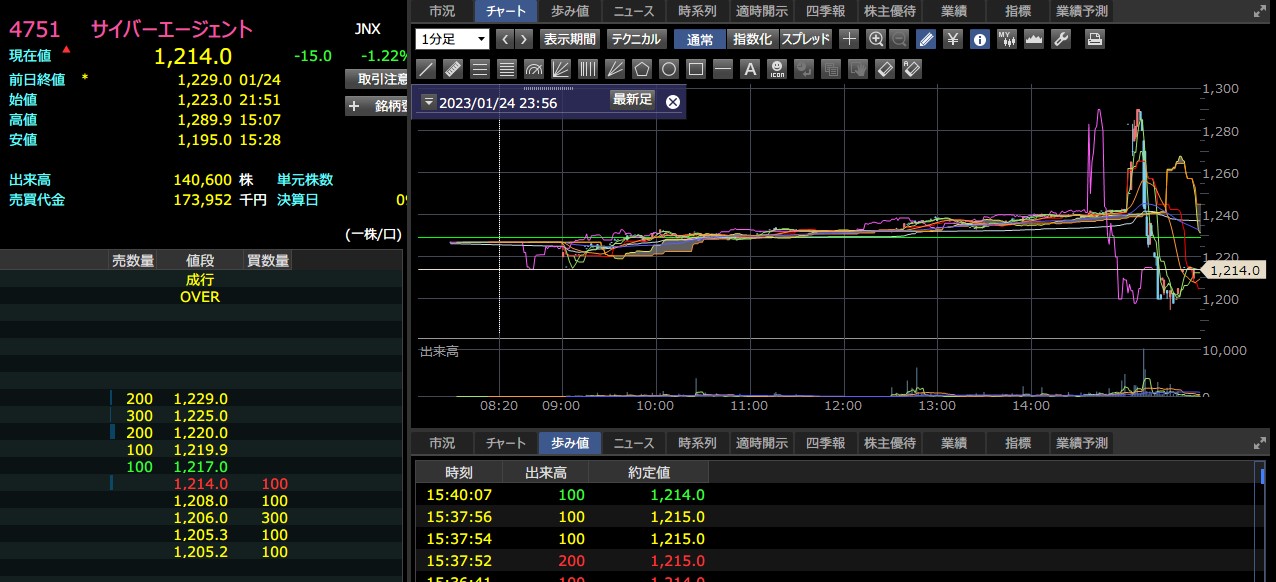Select the pentagon shape tool
Screen dimensions: 1276x582
coord(641,69)
